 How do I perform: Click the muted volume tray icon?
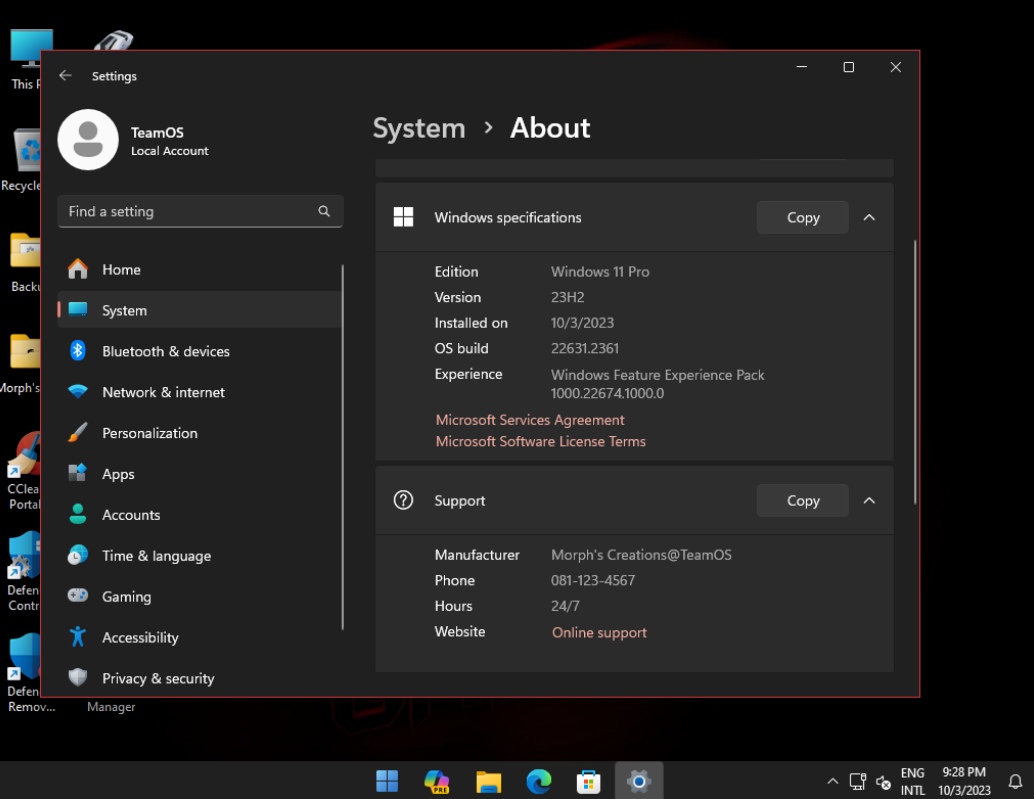[884, 783]
